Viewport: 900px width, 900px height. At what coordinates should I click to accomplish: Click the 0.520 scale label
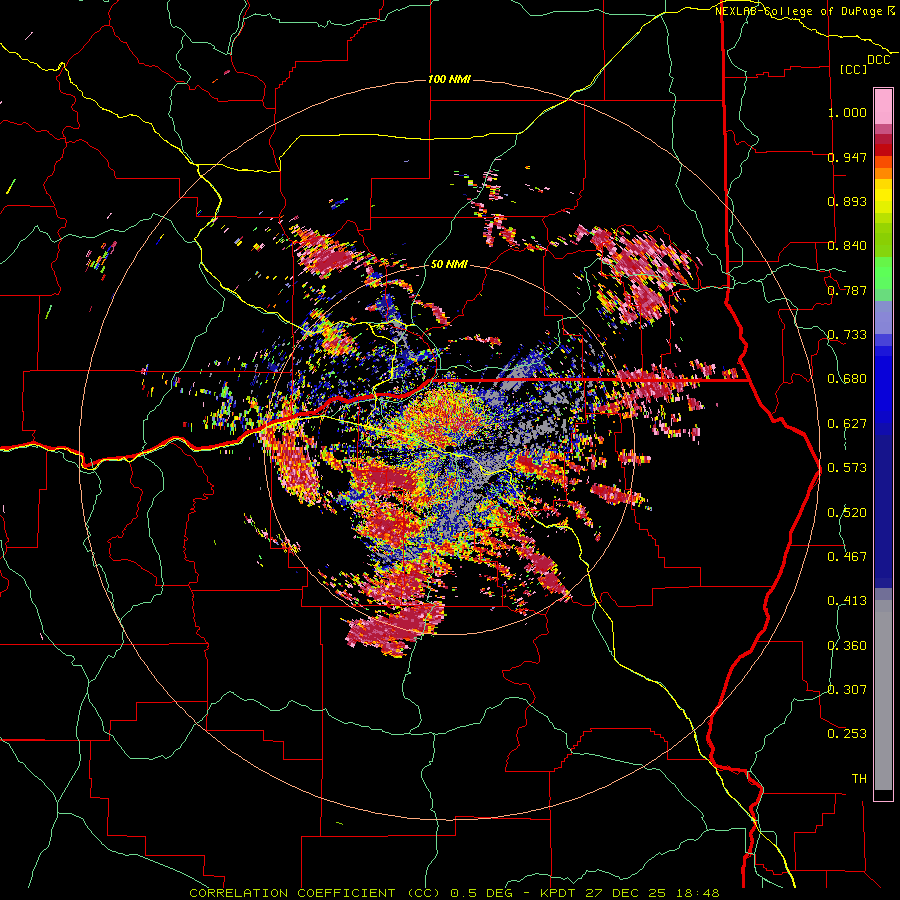click(847, 512)
